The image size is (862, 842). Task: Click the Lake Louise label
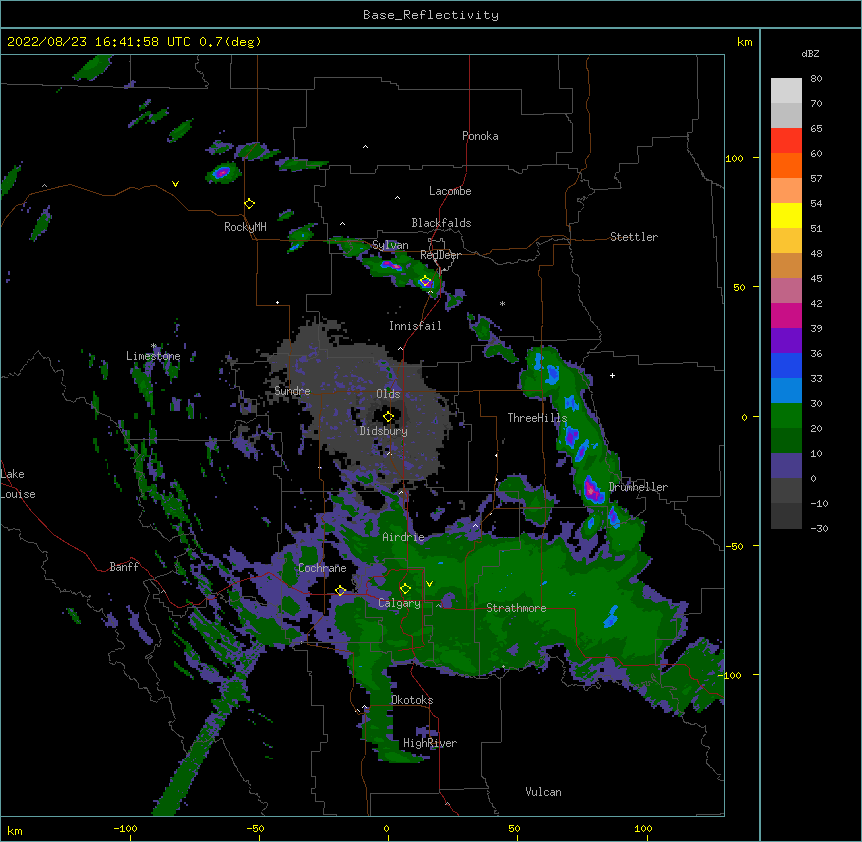18,484
